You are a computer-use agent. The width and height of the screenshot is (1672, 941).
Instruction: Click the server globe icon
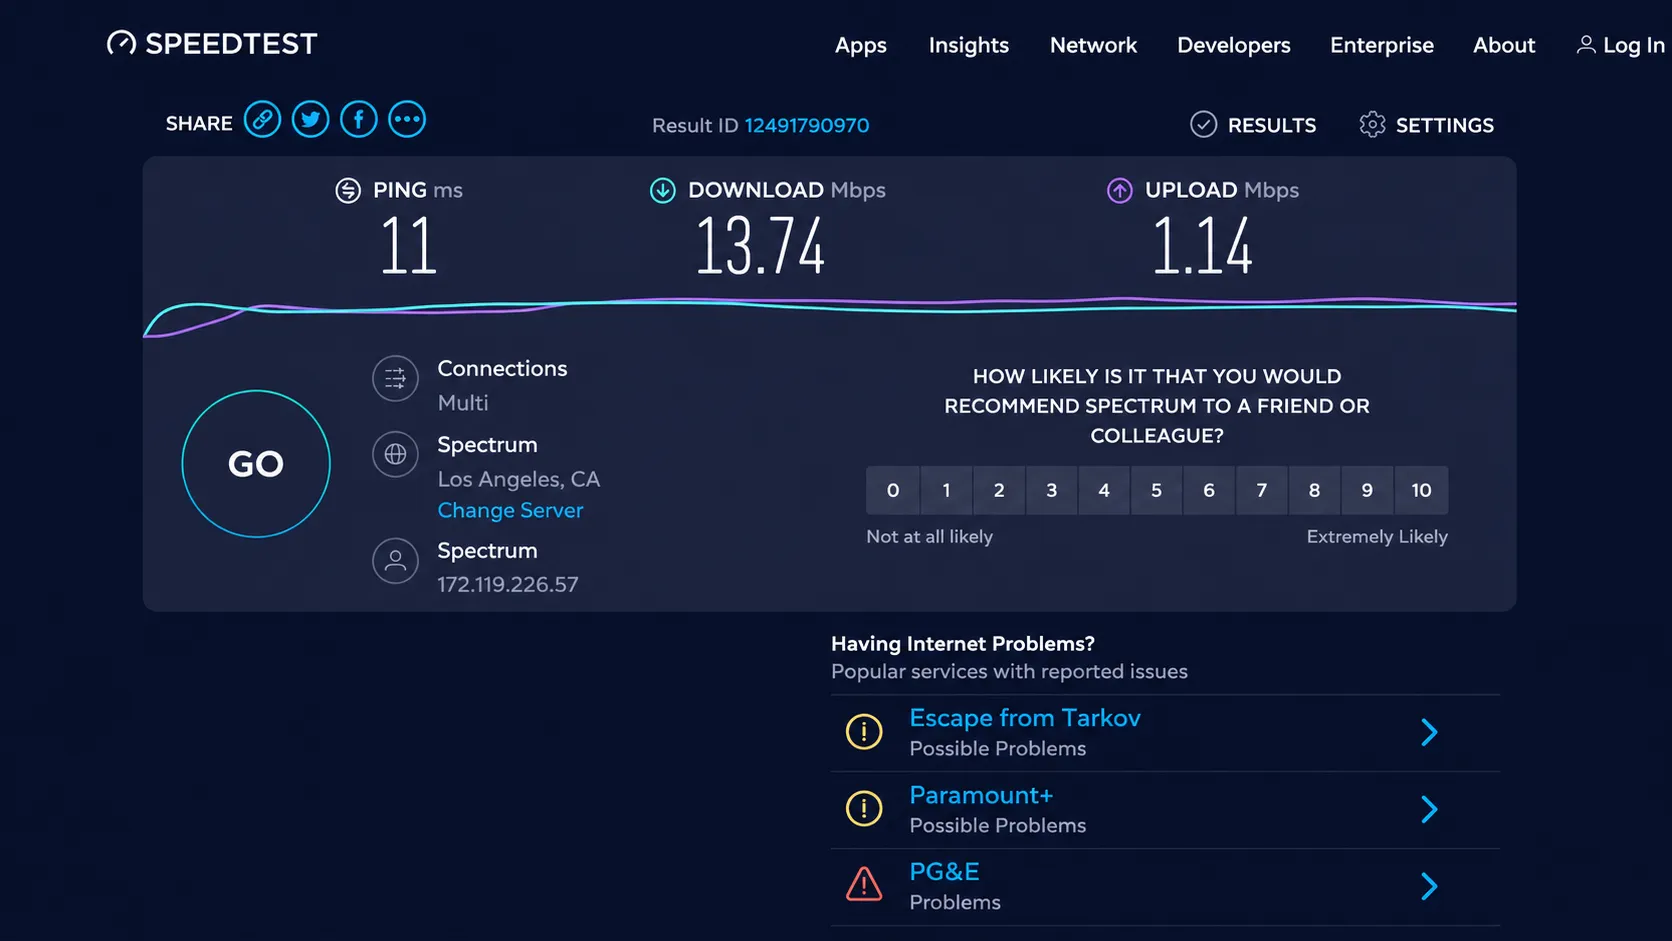click(395, 454)
